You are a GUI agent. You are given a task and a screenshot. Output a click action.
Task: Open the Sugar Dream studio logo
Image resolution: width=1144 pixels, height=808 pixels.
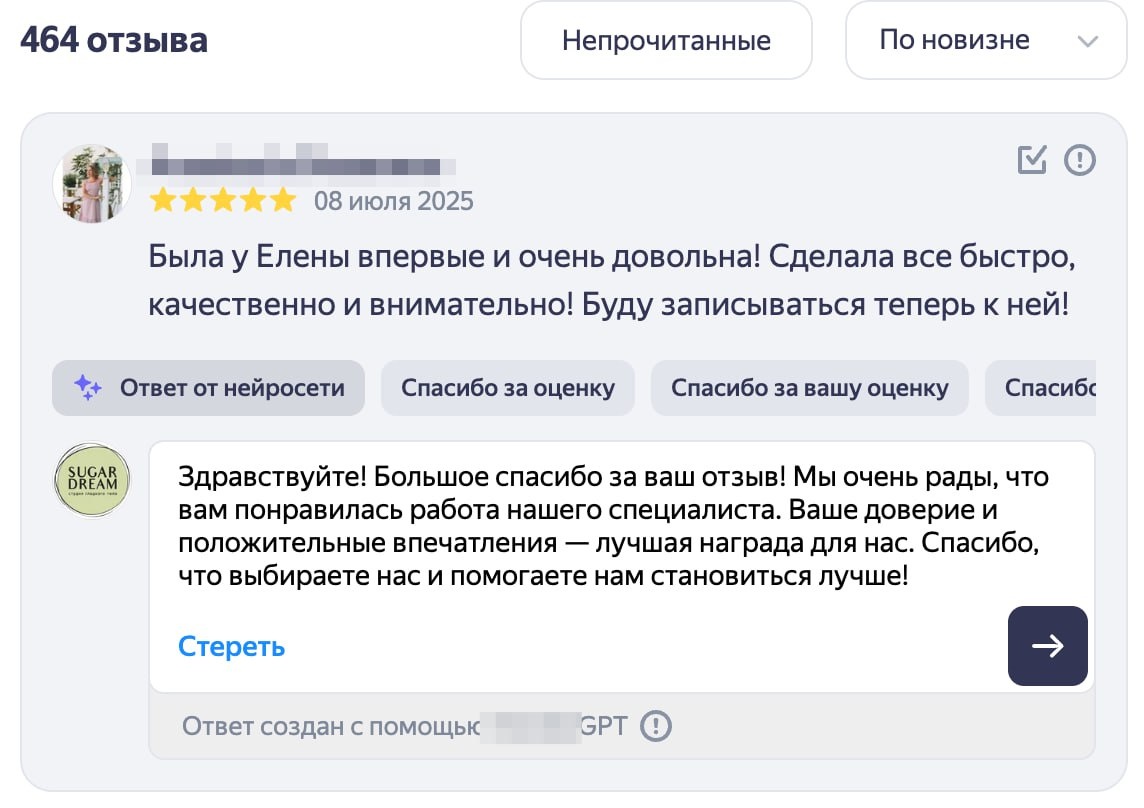(91, 480)
